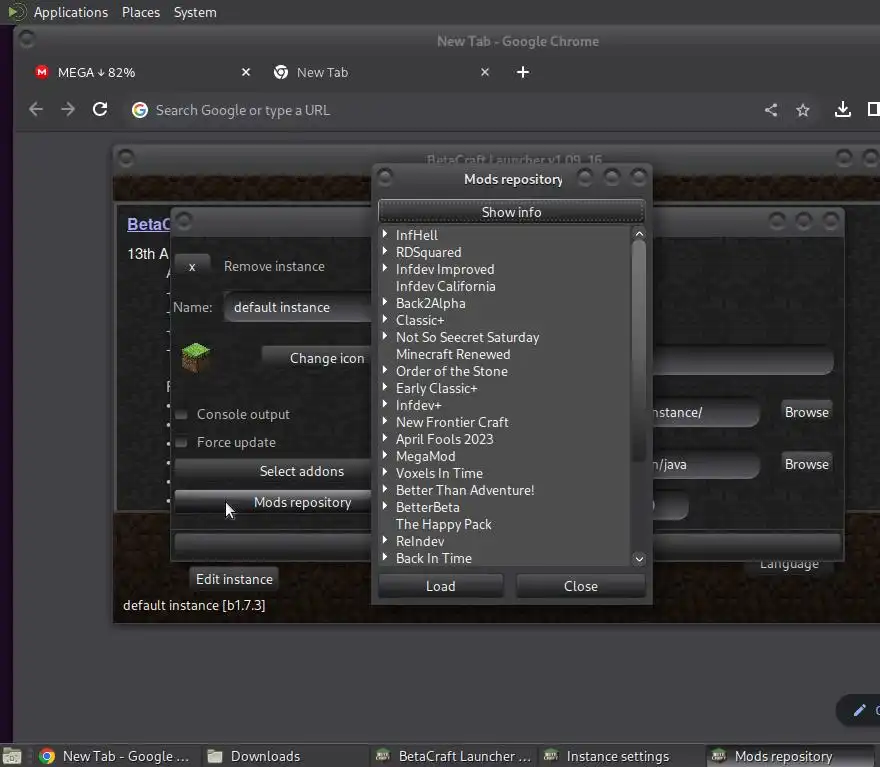Select Voxels In Time in the list
This screenshot has height=767, width=880.
[x=439, y=473]
